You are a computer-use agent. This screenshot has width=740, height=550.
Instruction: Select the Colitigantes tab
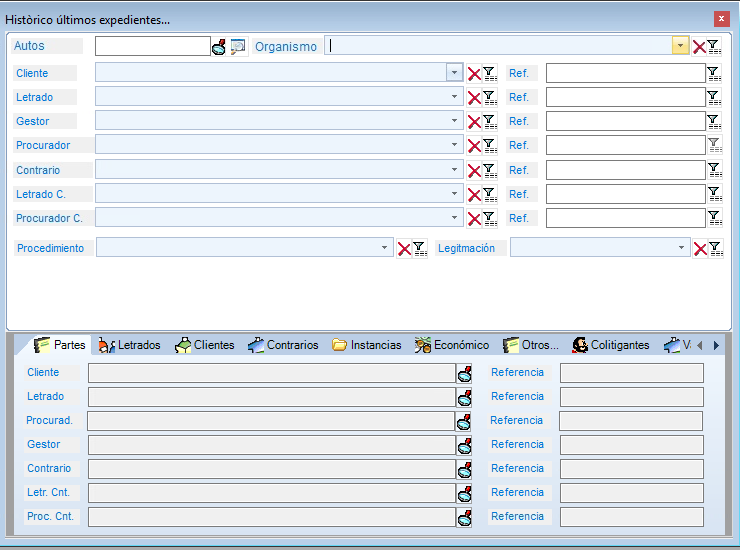(x=610, y=345)
